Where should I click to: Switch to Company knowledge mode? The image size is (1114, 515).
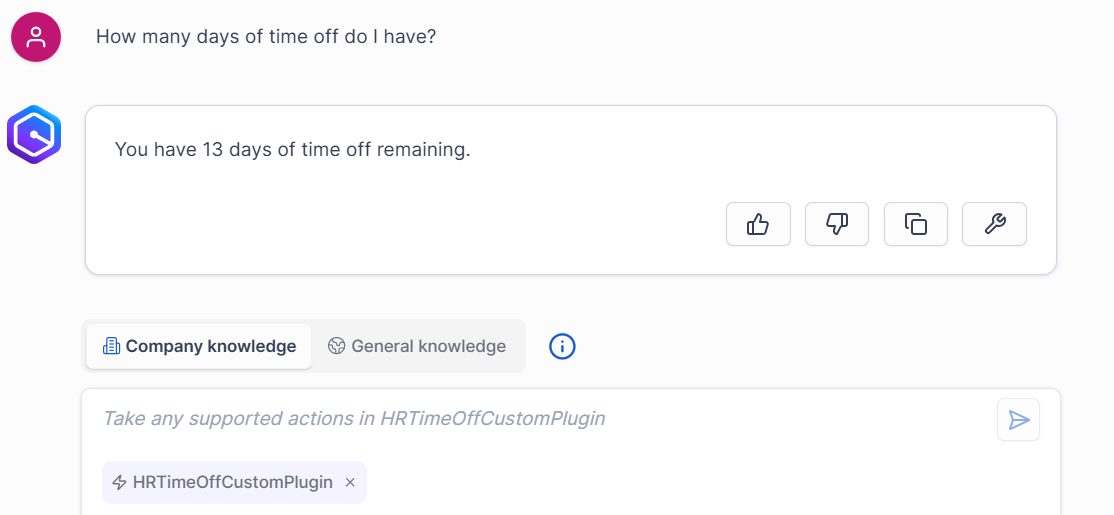[199, 347]
